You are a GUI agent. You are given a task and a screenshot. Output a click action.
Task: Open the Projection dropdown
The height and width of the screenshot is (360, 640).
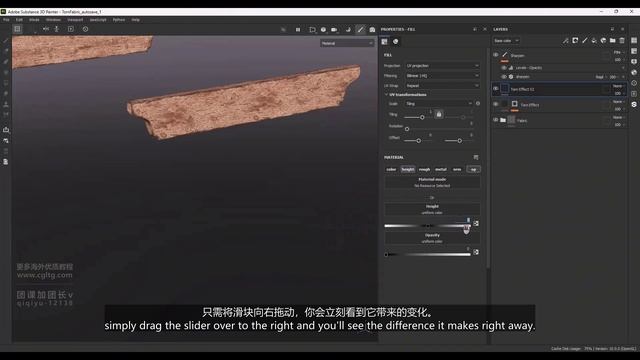(442, 66)
